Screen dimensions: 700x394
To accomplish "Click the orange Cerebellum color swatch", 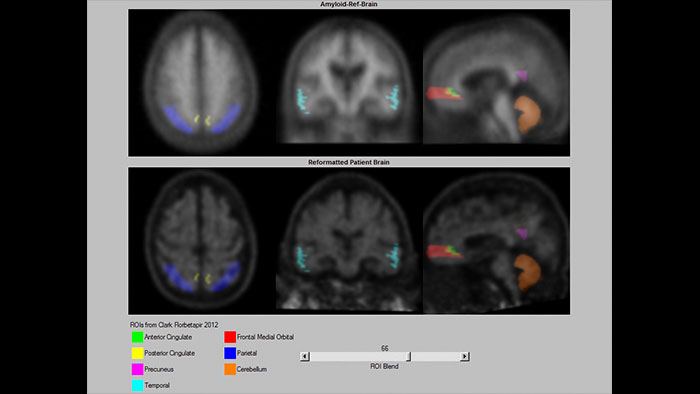I will pos(230,369).
